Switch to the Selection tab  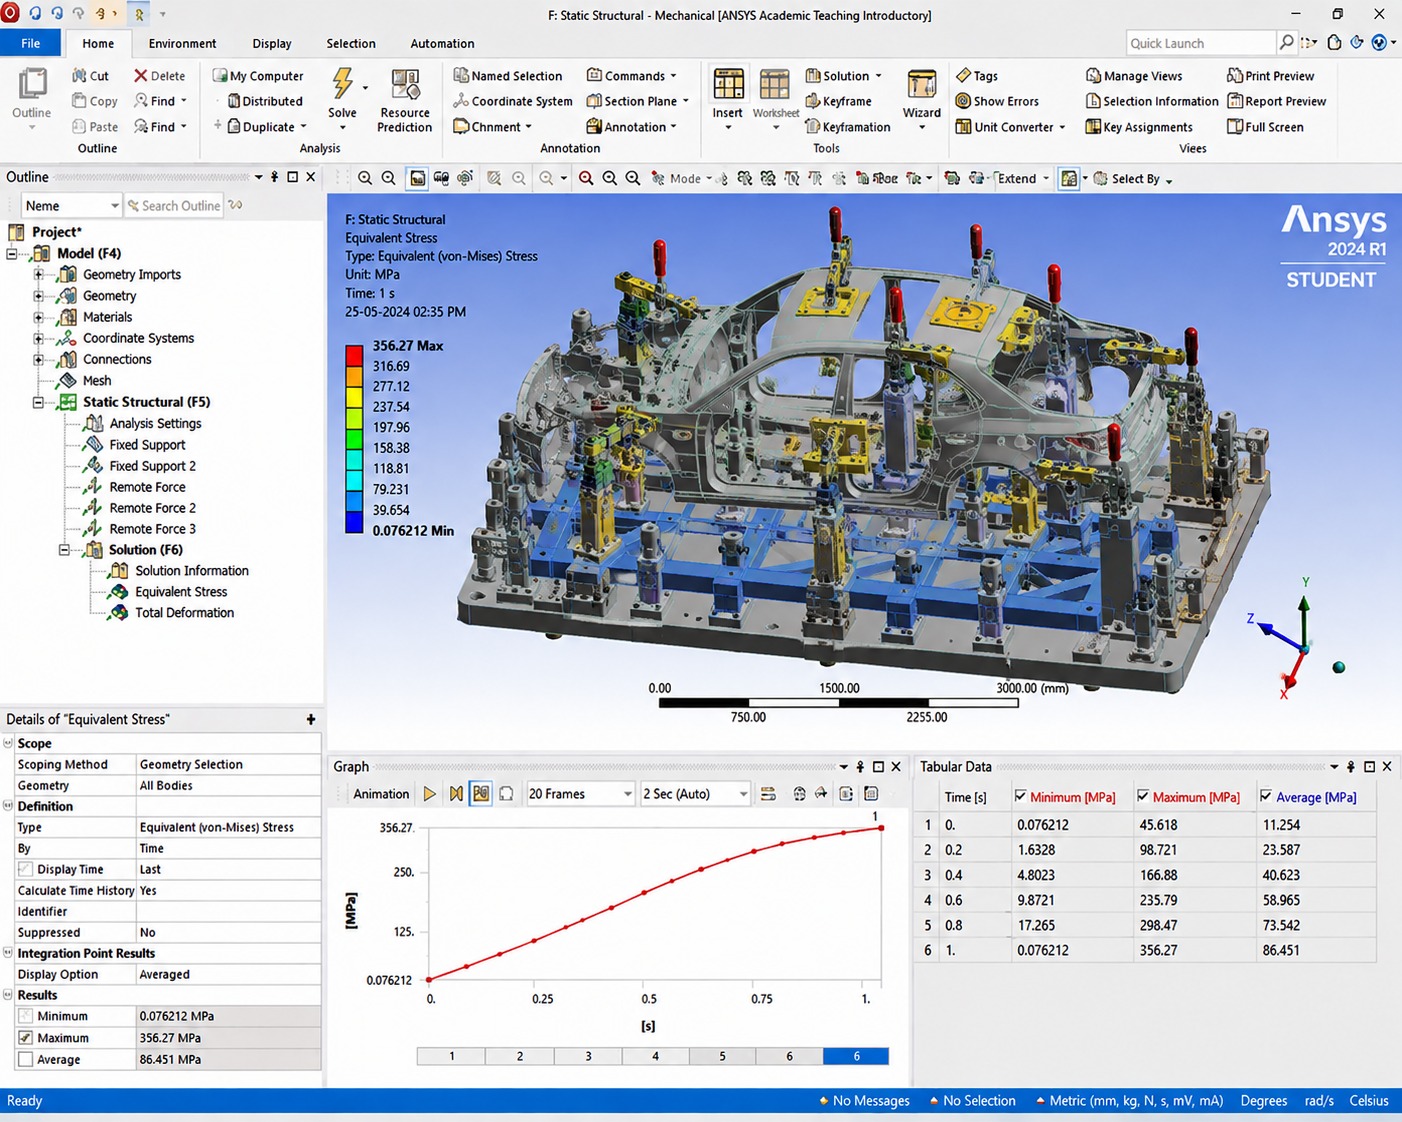(x=351, y=43)
